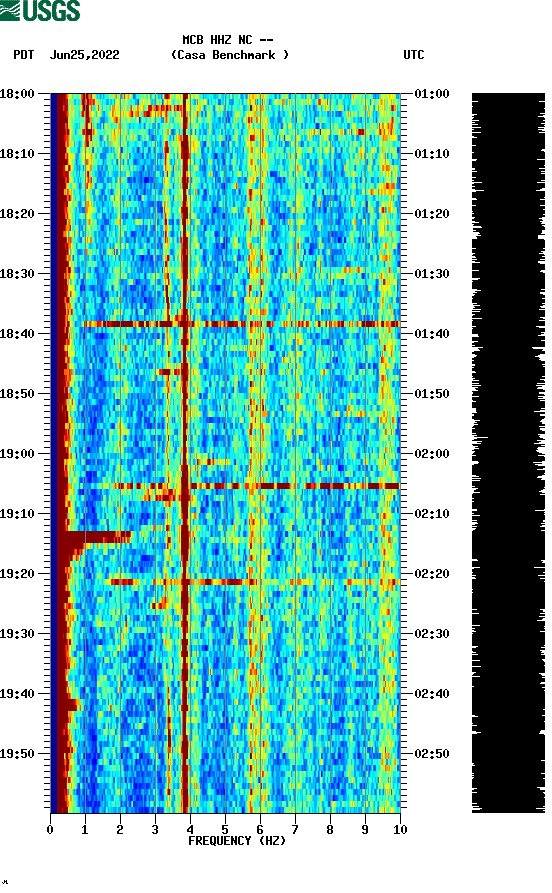Image resolution: width=552 pixels, height=893 pixels.
Task: Click the frequency axis label 0
Action: (50, 830)
